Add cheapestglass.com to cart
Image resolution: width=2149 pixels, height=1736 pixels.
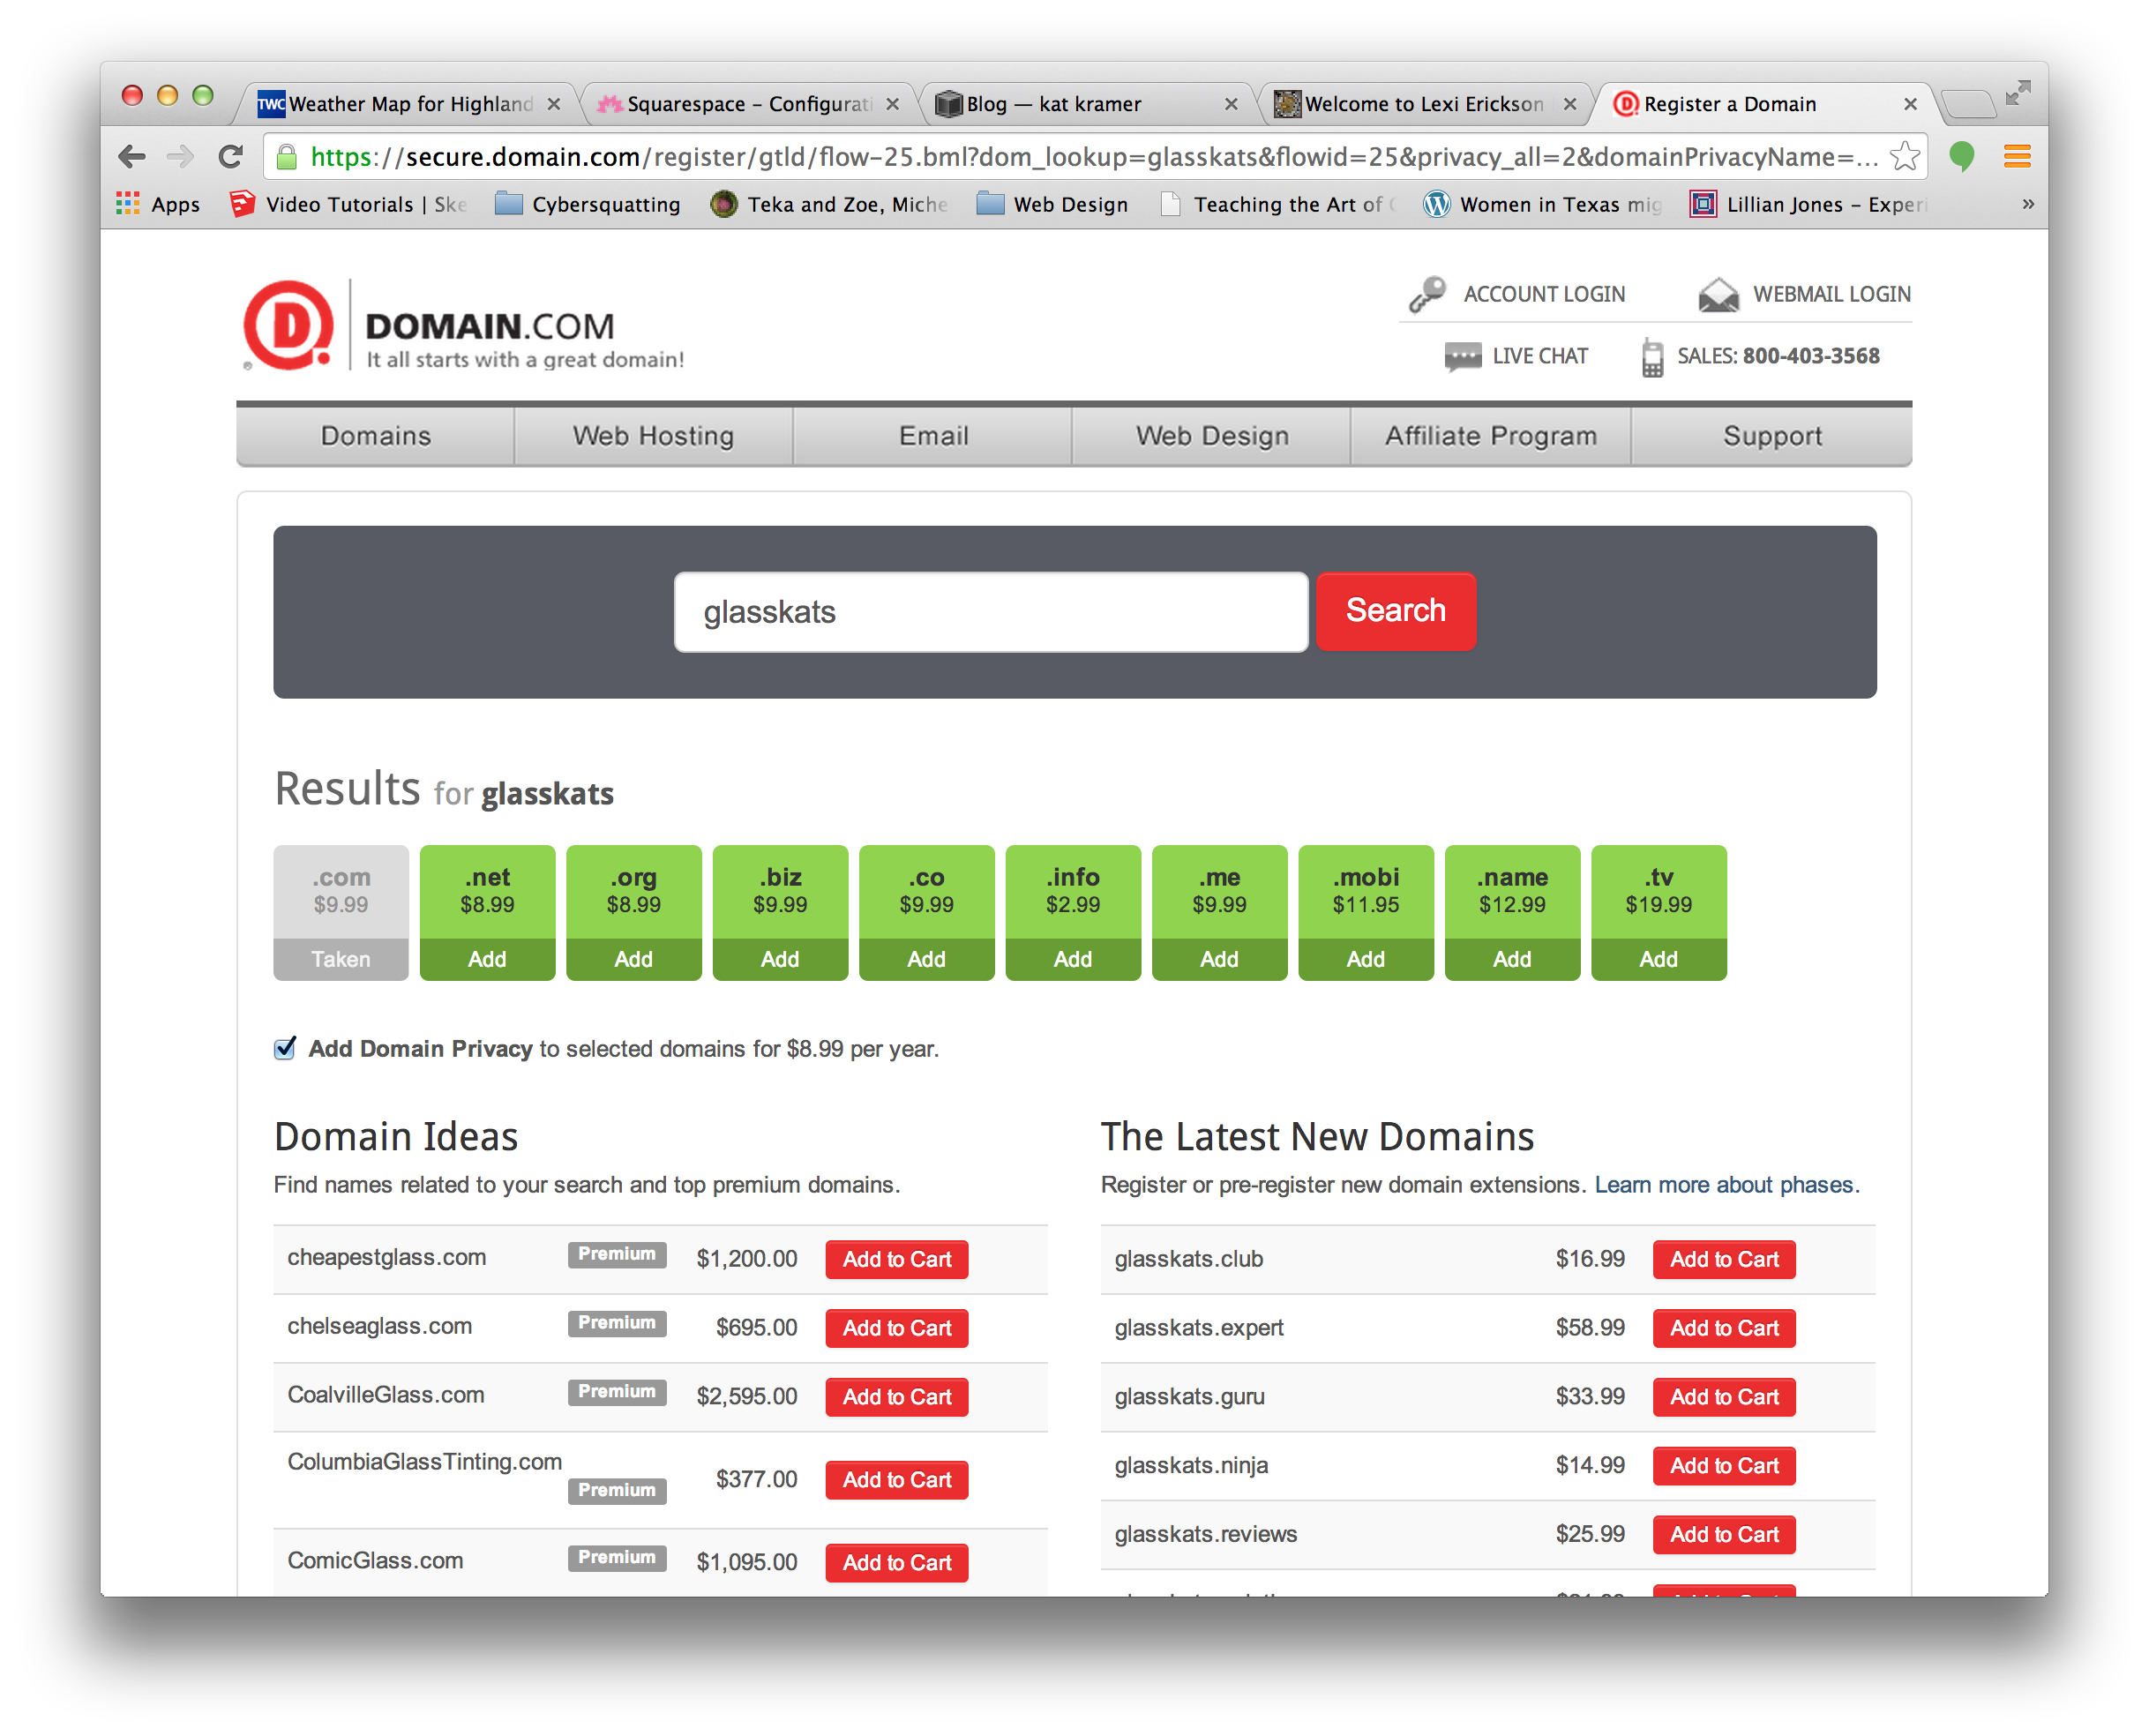896,1259
